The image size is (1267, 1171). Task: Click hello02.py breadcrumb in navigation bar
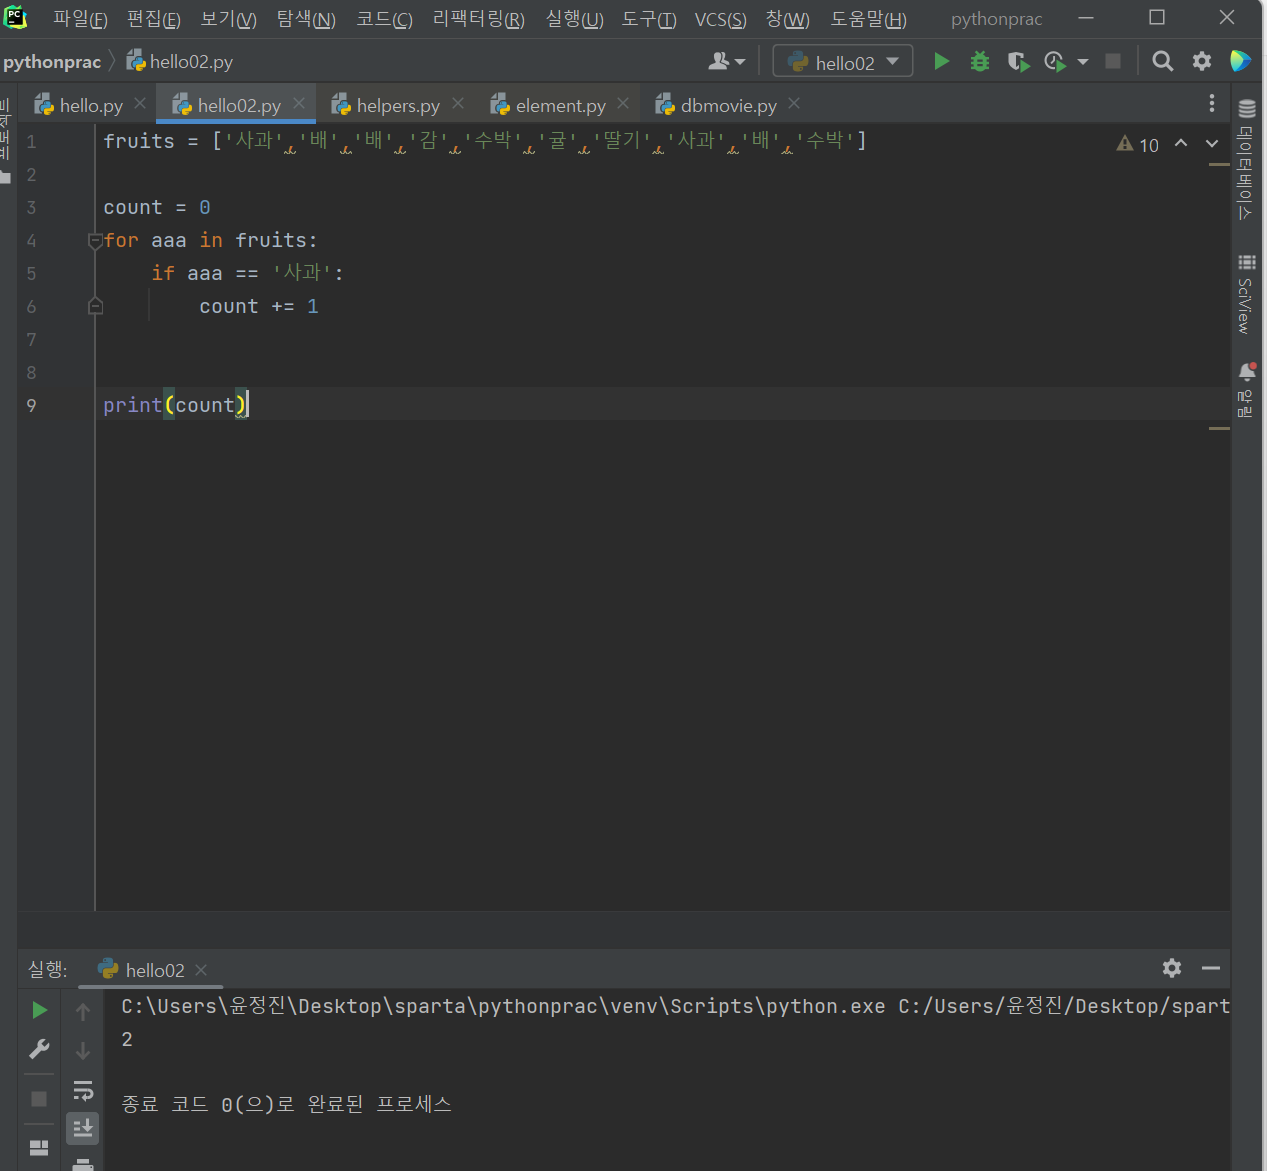tap(180, 62)
